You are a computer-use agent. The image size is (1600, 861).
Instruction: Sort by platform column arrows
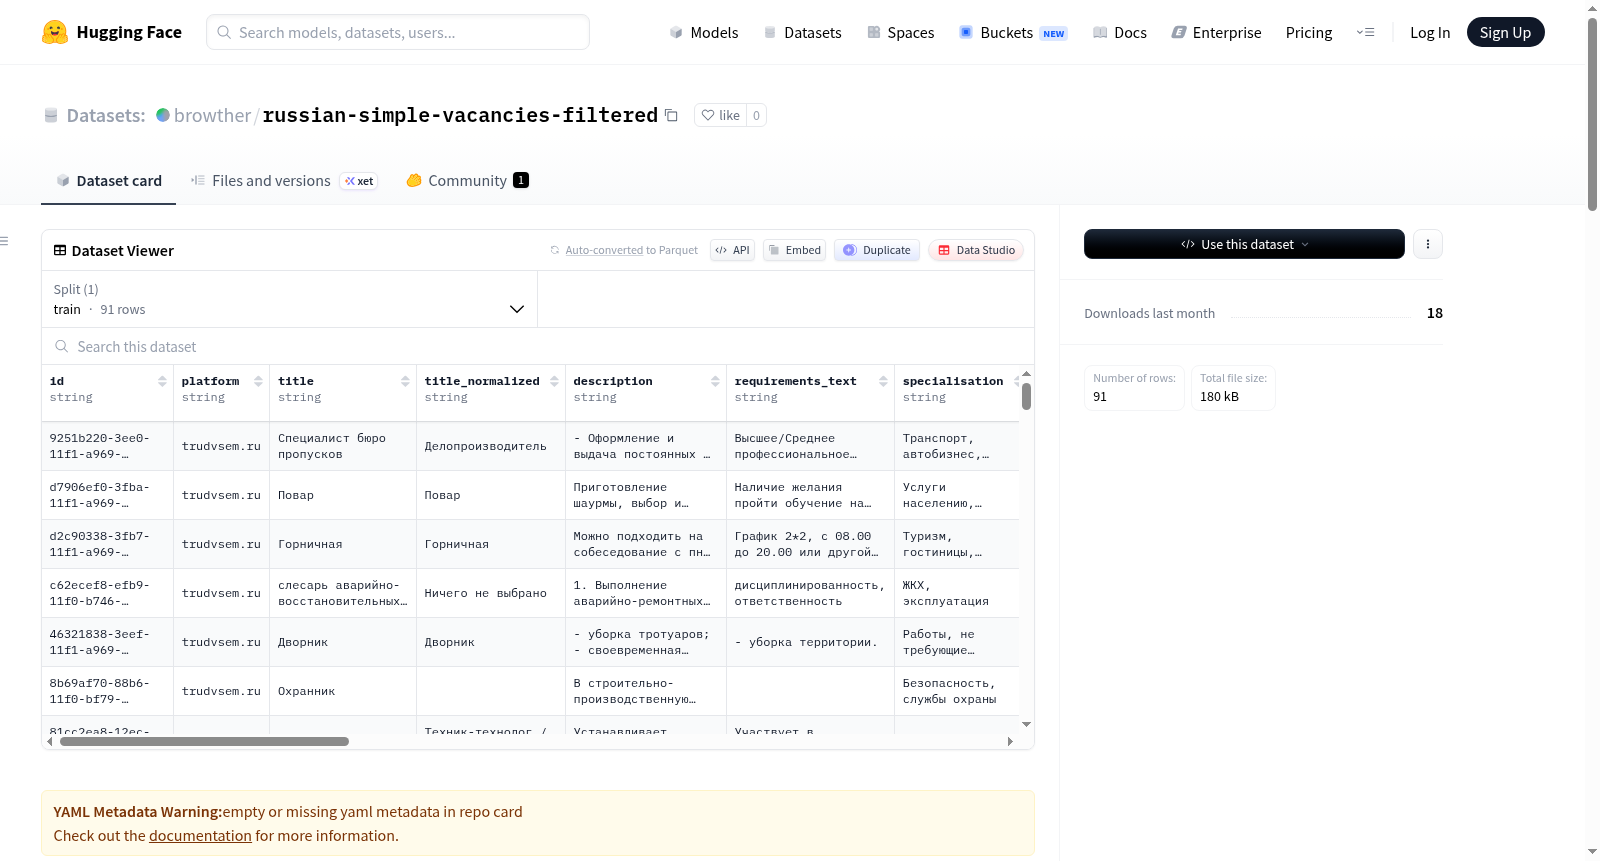pyautogui.click(x=258, y=381)
